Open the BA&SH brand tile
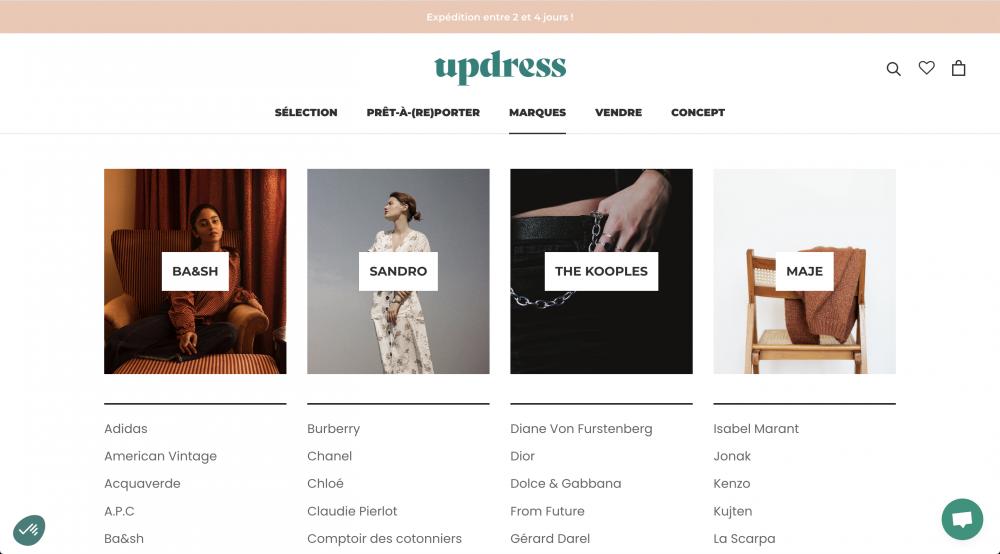Screen dimensions: 1000x554 pos(195,271)
